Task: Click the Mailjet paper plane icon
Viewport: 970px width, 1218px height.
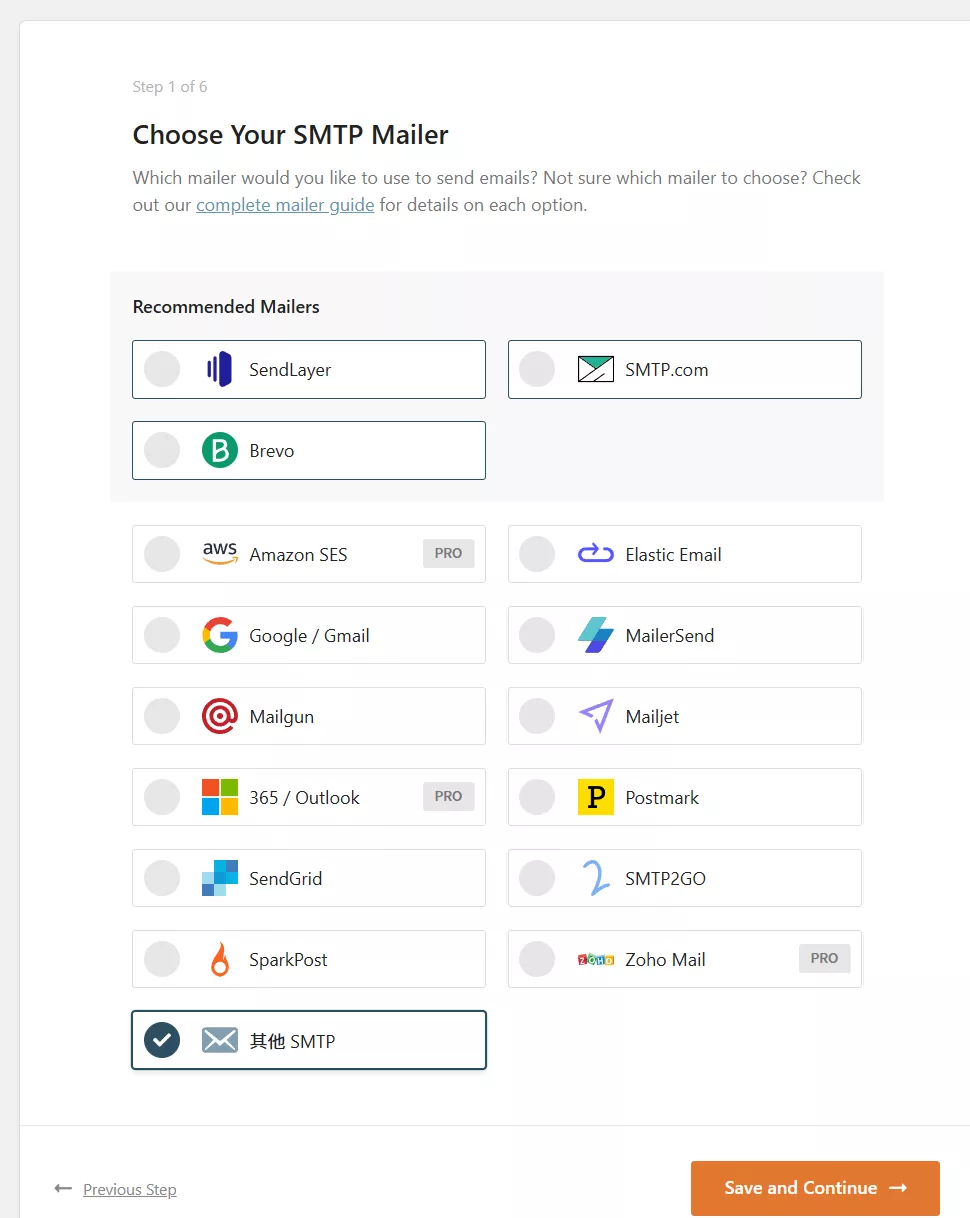Action: (595, 716)
